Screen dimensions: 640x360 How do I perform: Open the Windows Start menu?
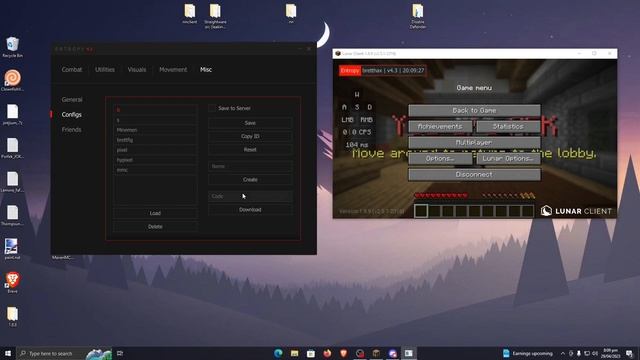pos(7,353)
